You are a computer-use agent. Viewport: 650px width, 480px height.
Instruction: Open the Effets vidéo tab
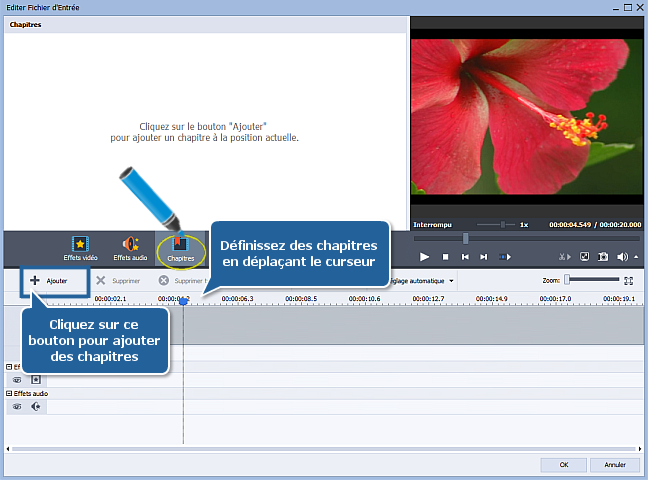pyautogui.click(x=80, y=249)
